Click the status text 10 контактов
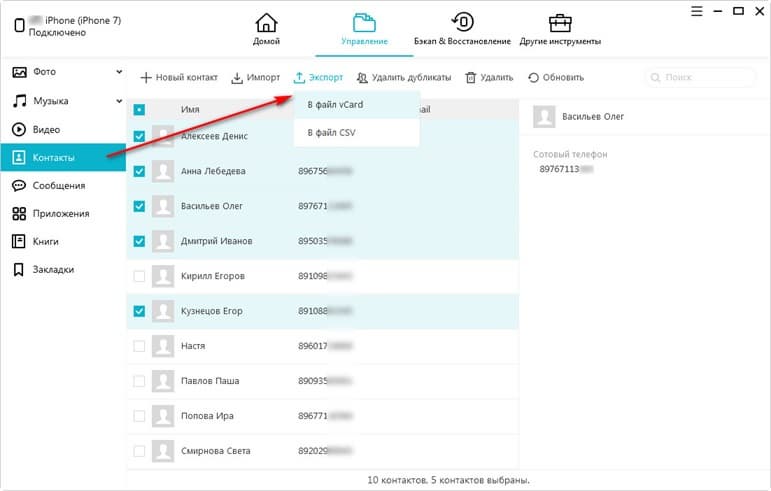Image resolution: width=771 pixels, height=491 pixels. 448,480
